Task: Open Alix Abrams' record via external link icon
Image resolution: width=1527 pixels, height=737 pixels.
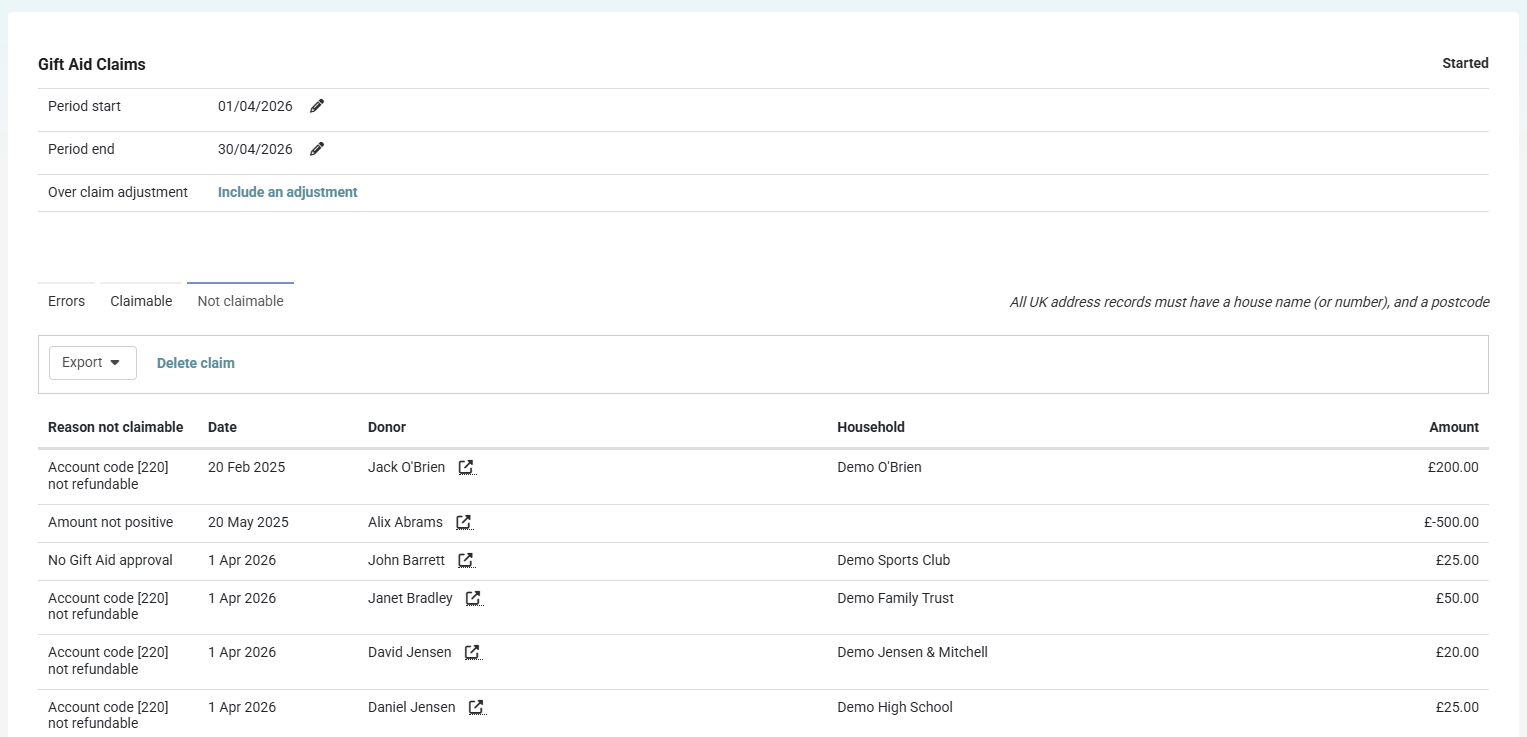Action: click(x=463, y=522)
